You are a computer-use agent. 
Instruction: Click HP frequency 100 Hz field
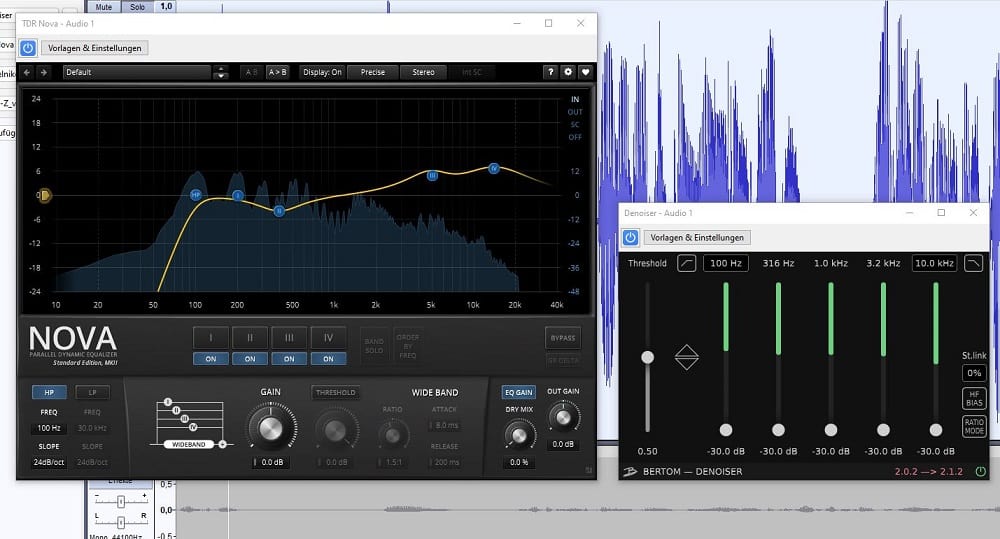point(48,428)
